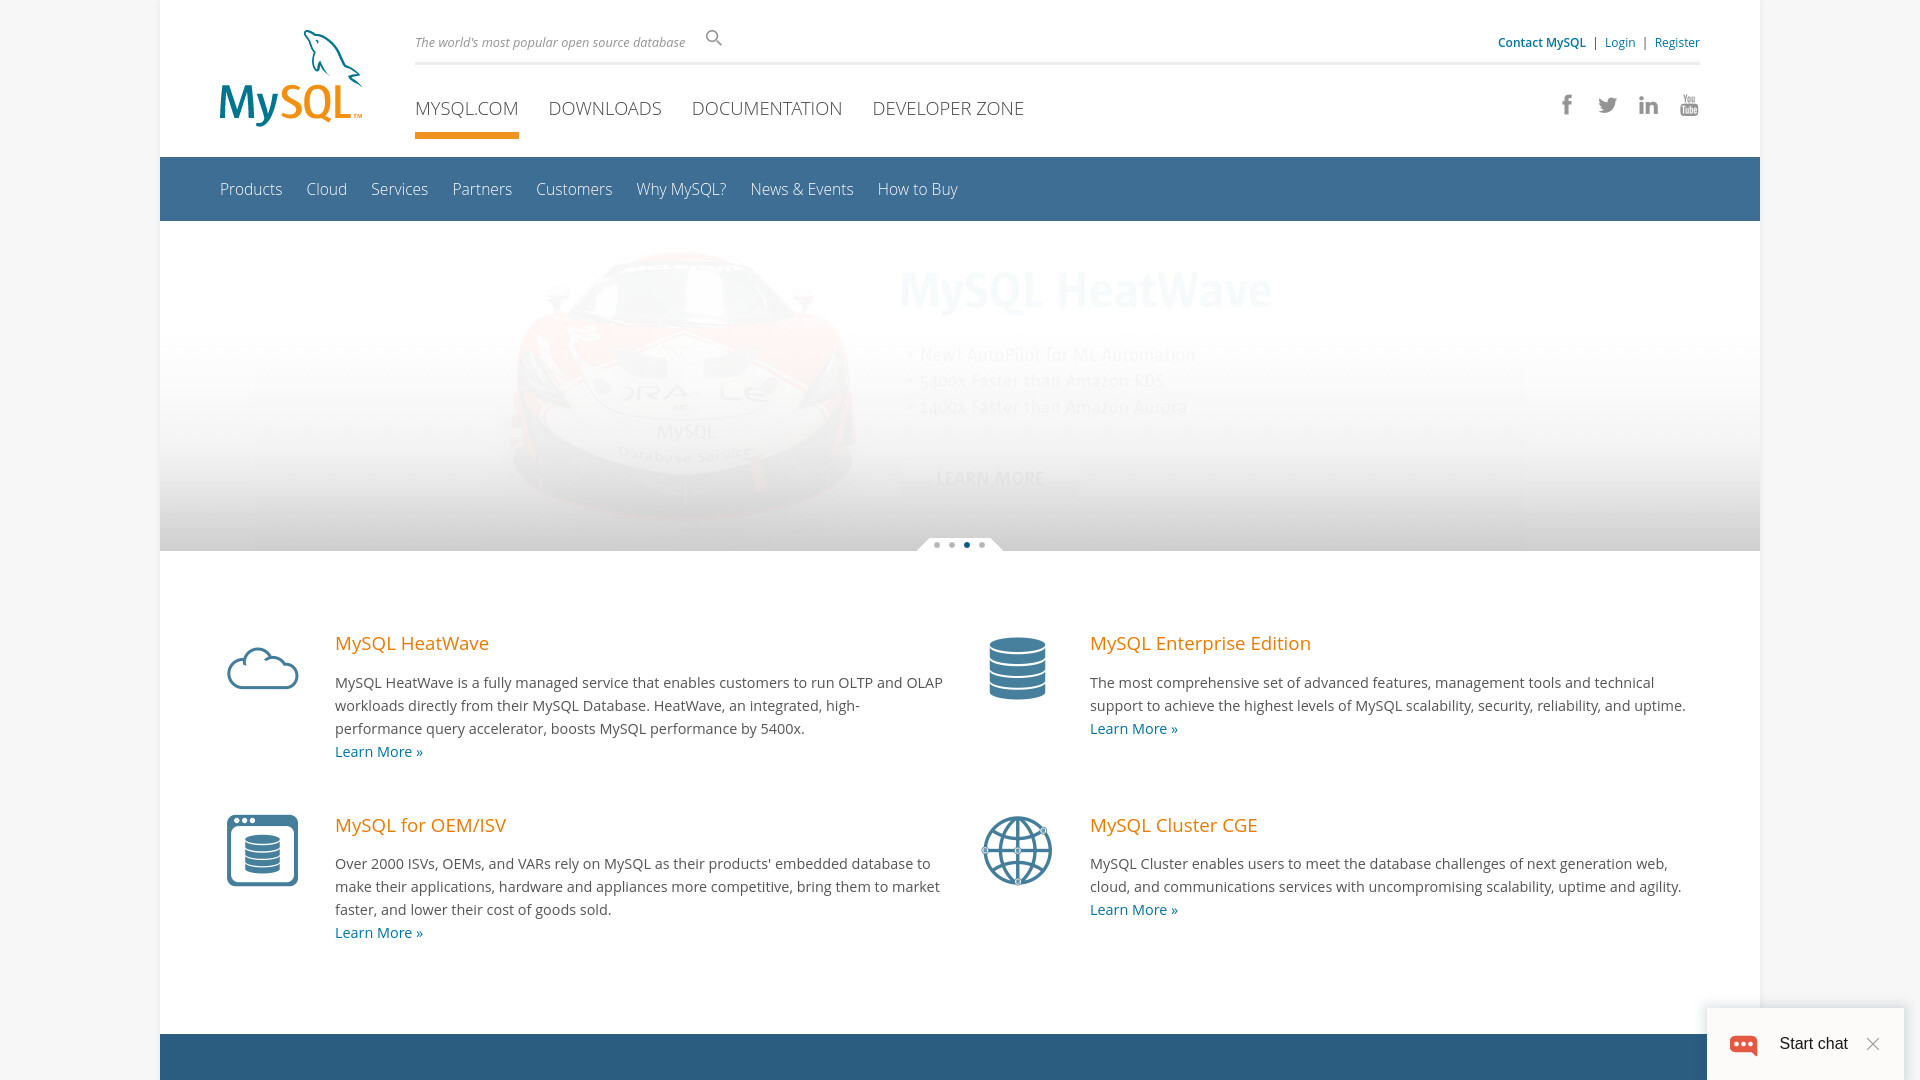Select the fourth carousel slide dot
This screenshot has height=1080, width=1920.
pyautogui.click(x=982, y=545)
